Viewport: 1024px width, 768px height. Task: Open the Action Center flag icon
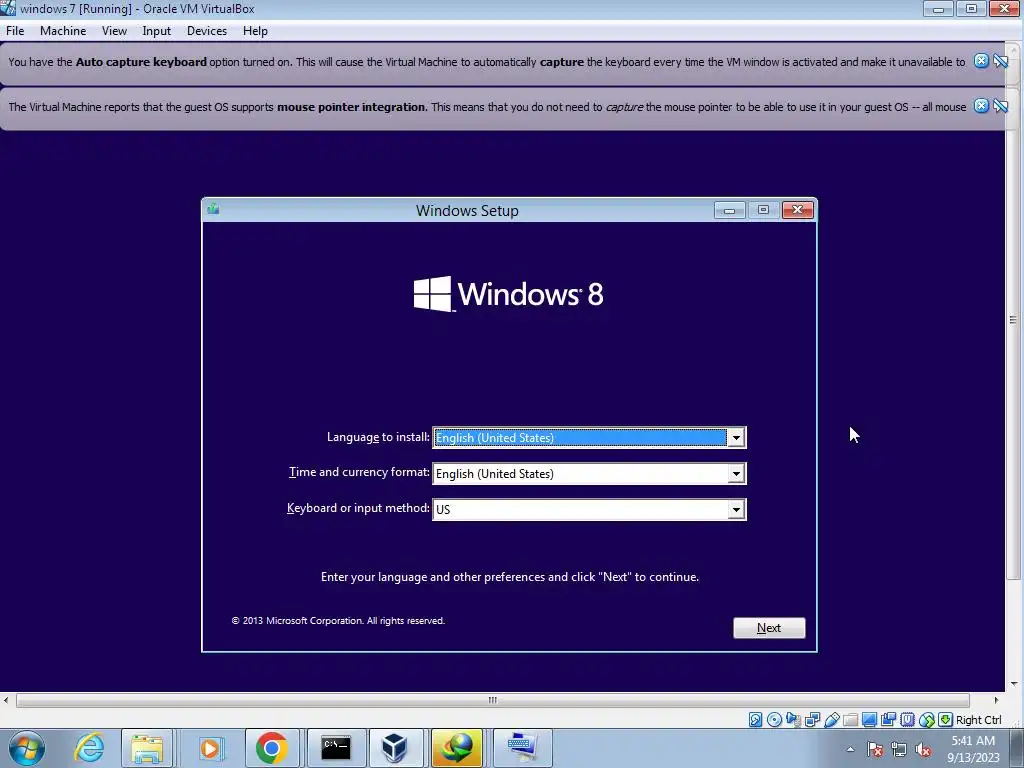tap(875, 749)
